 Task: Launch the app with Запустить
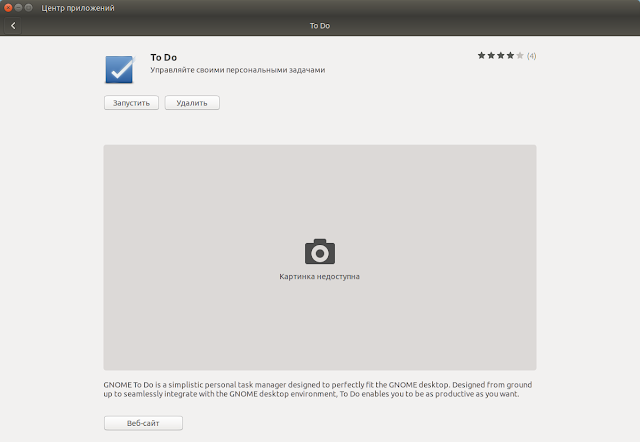click(x=131, y=103)
